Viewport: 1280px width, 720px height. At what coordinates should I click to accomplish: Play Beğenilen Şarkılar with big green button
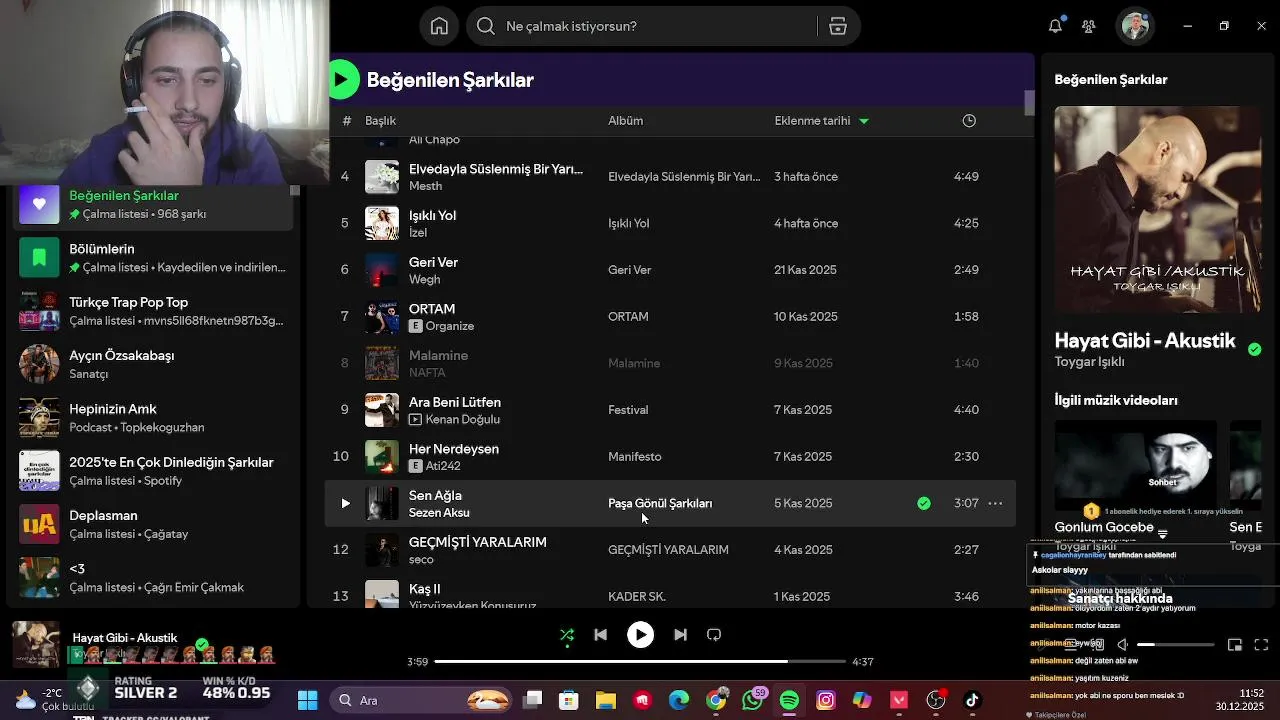(342, 79)
